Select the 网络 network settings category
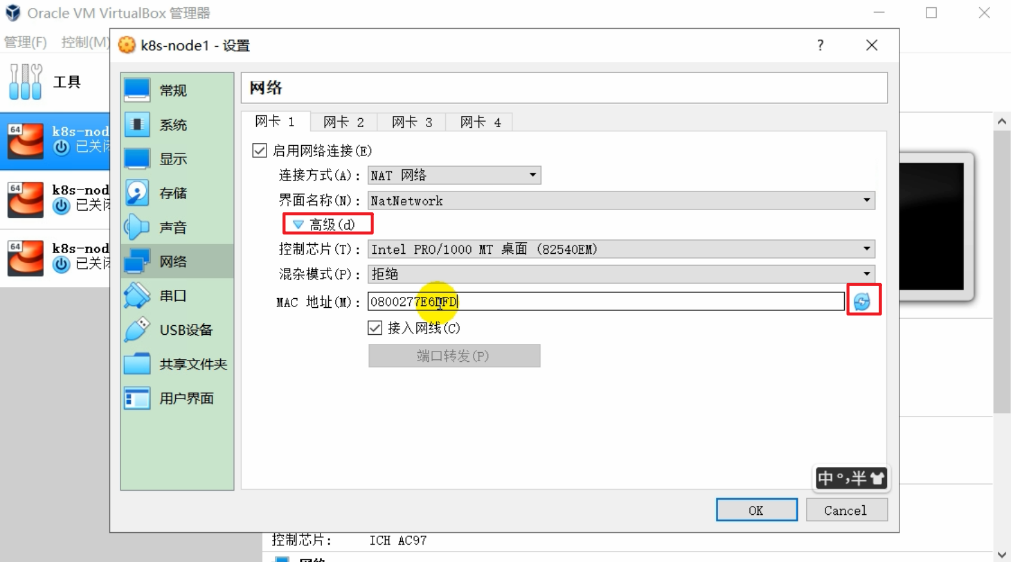The width and height of the screenshot is (1011, 562). click(x=177, y=261)
